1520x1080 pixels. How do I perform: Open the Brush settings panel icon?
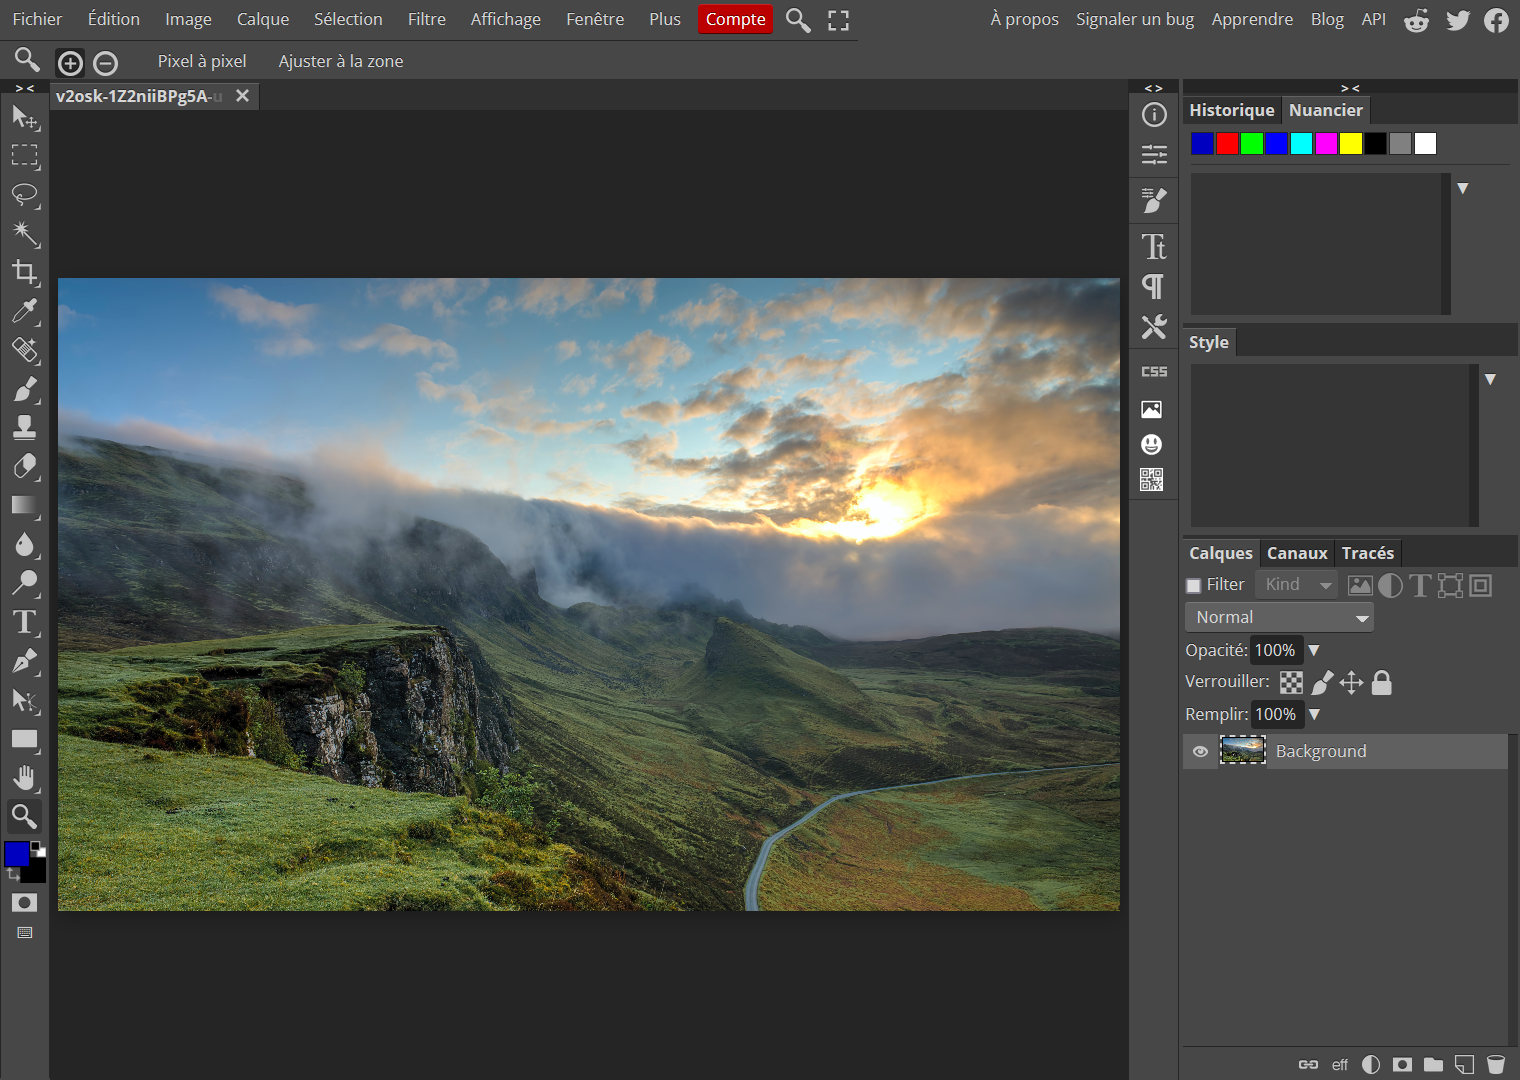tap(1154, 201)
